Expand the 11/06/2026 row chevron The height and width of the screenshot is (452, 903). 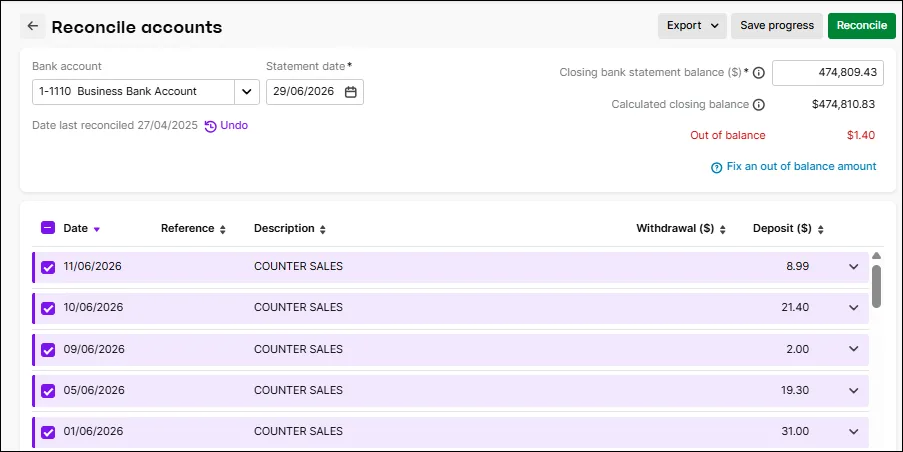coord(853,267)
